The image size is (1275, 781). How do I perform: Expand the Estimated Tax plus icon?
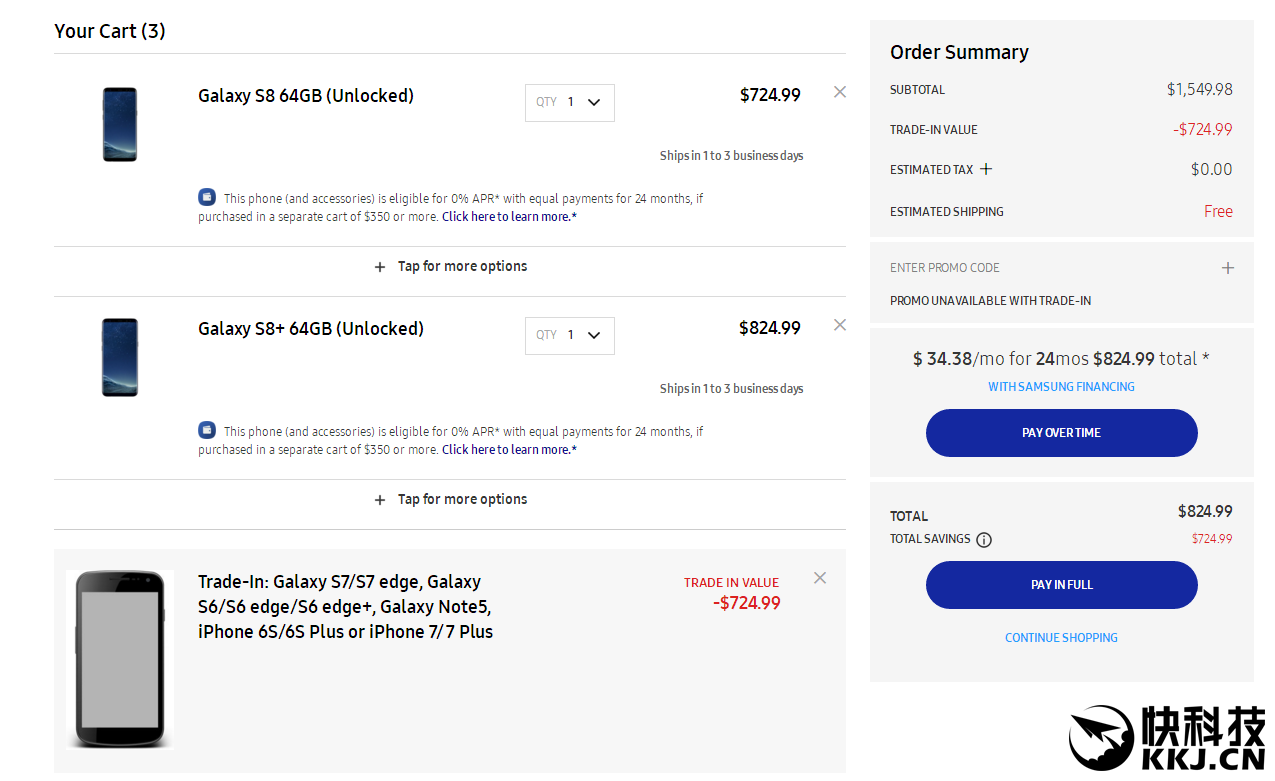[986, 169]
